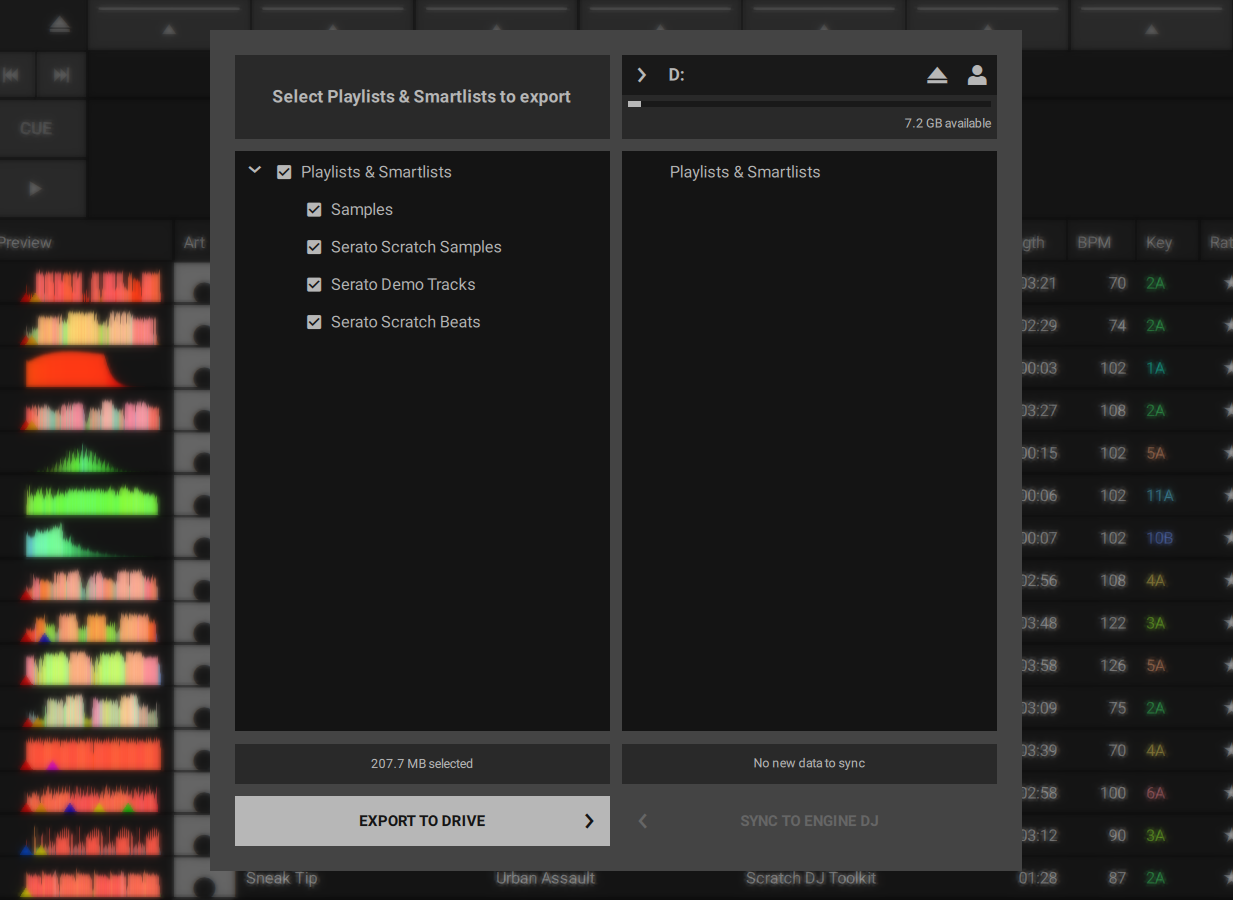Click the BPM value 122

coord(1113,623)
